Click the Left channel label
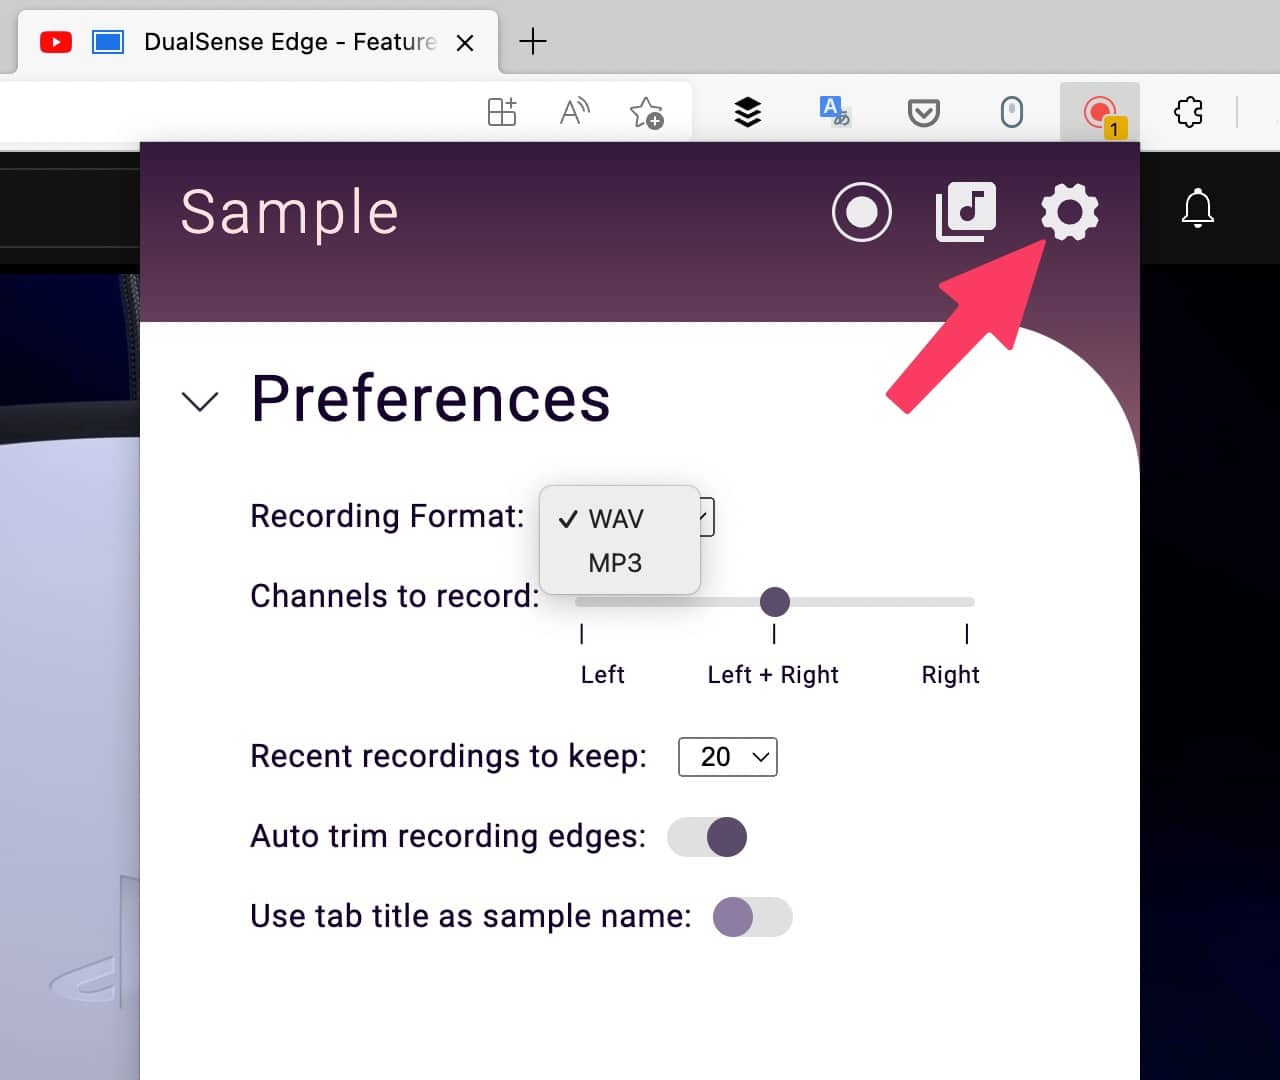Viewport: 1280px width, 1080px height. click(602, 675)
